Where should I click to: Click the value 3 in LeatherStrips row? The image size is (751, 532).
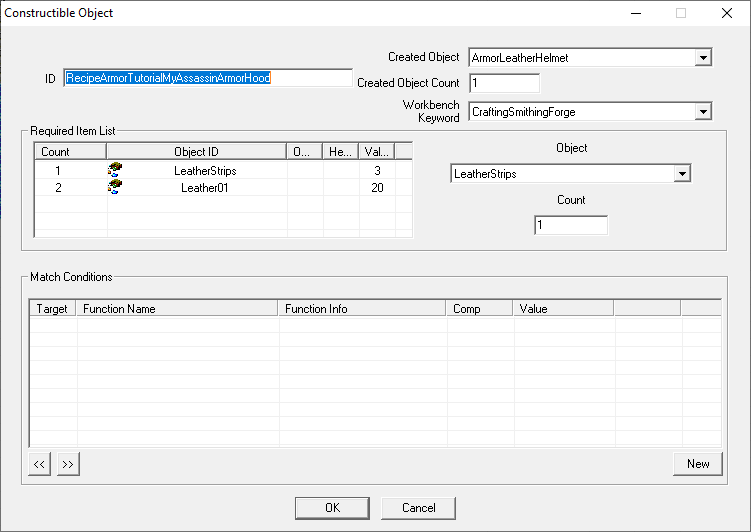coord(377,170)
